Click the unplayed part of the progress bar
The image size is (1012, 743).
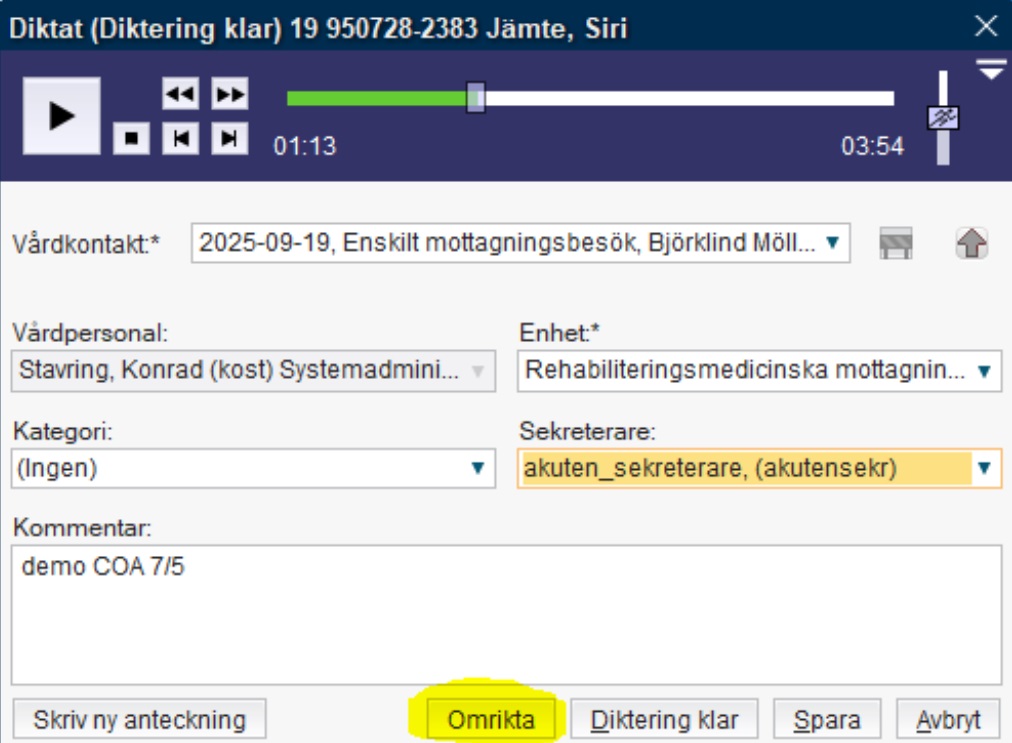(x=689, y=98)
